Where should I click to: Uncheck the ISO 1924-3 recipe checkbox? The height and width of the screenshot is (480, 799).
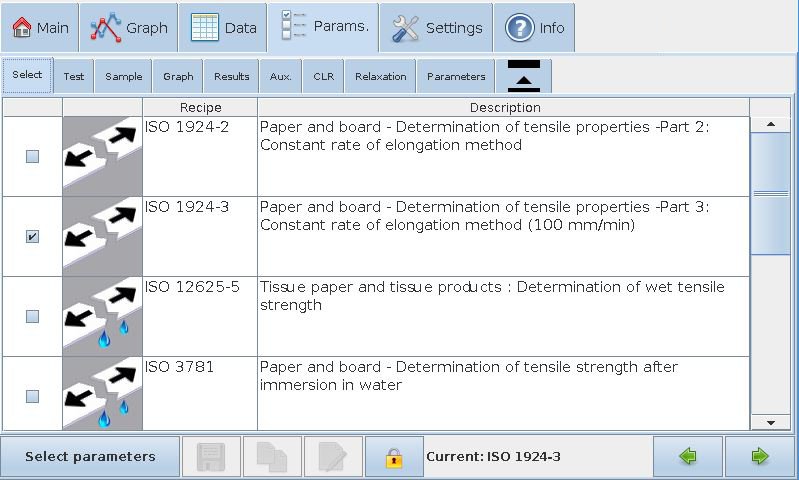(x=32, y=236)
